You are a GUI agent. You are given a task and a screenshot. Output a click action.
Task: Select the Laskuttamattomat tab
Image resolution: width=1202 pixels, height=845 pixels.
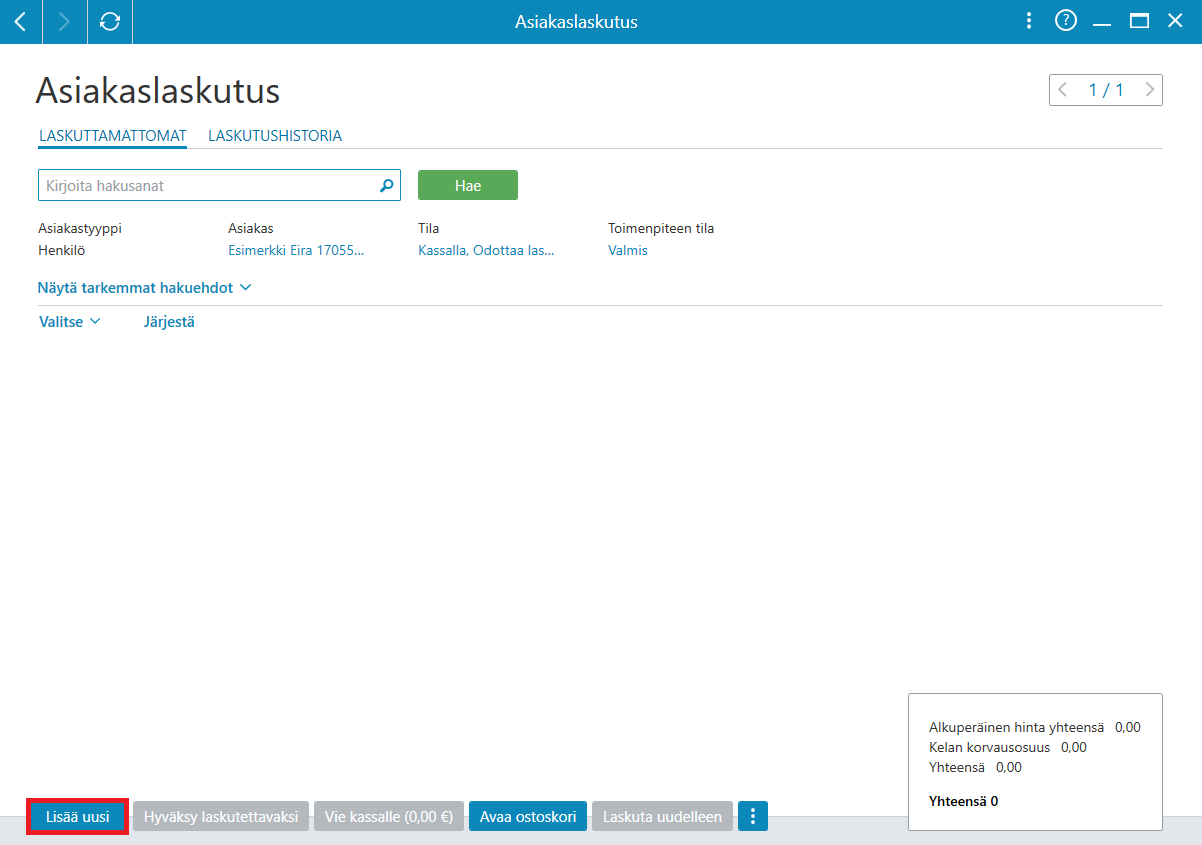pyautogui.click(x=113, y=136)
